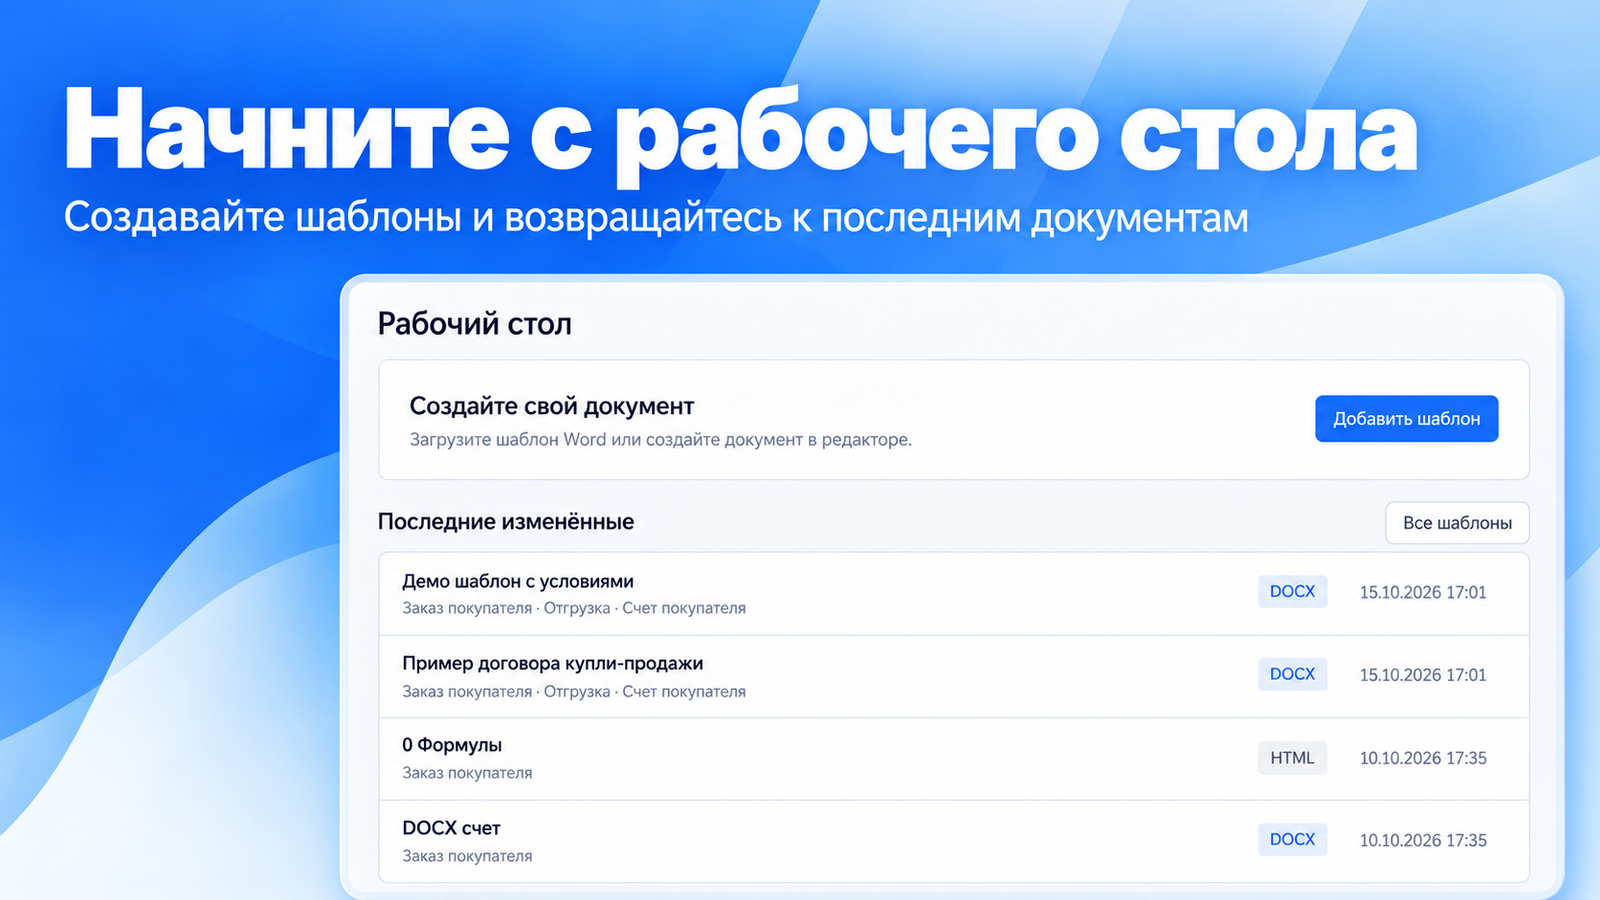
Task: Click the Загрузите шаблон Word description text
Action: pyautogui.click(x=661, y=440)
